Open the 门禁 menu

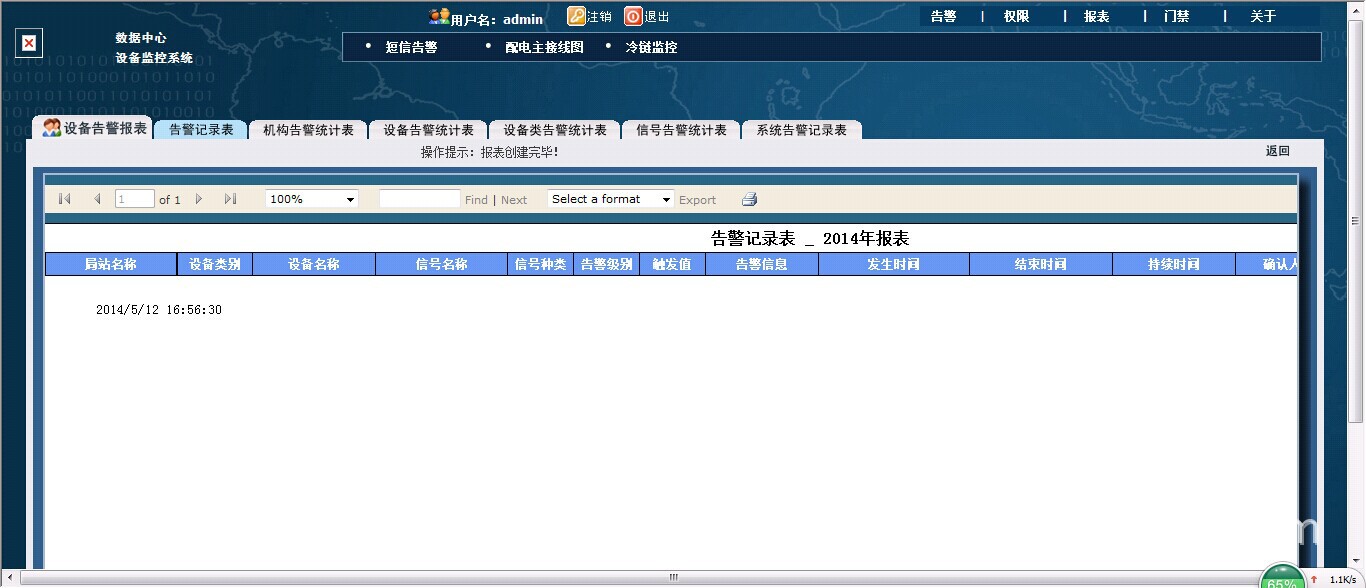pos(1177,15)
